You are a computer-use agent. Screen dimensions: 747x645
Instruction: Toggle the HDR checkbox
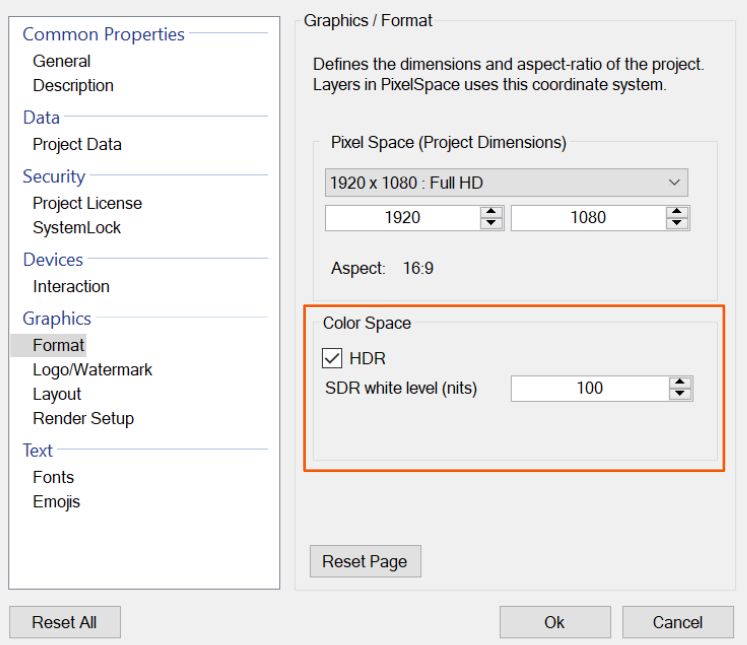click(x=332, y=358)
